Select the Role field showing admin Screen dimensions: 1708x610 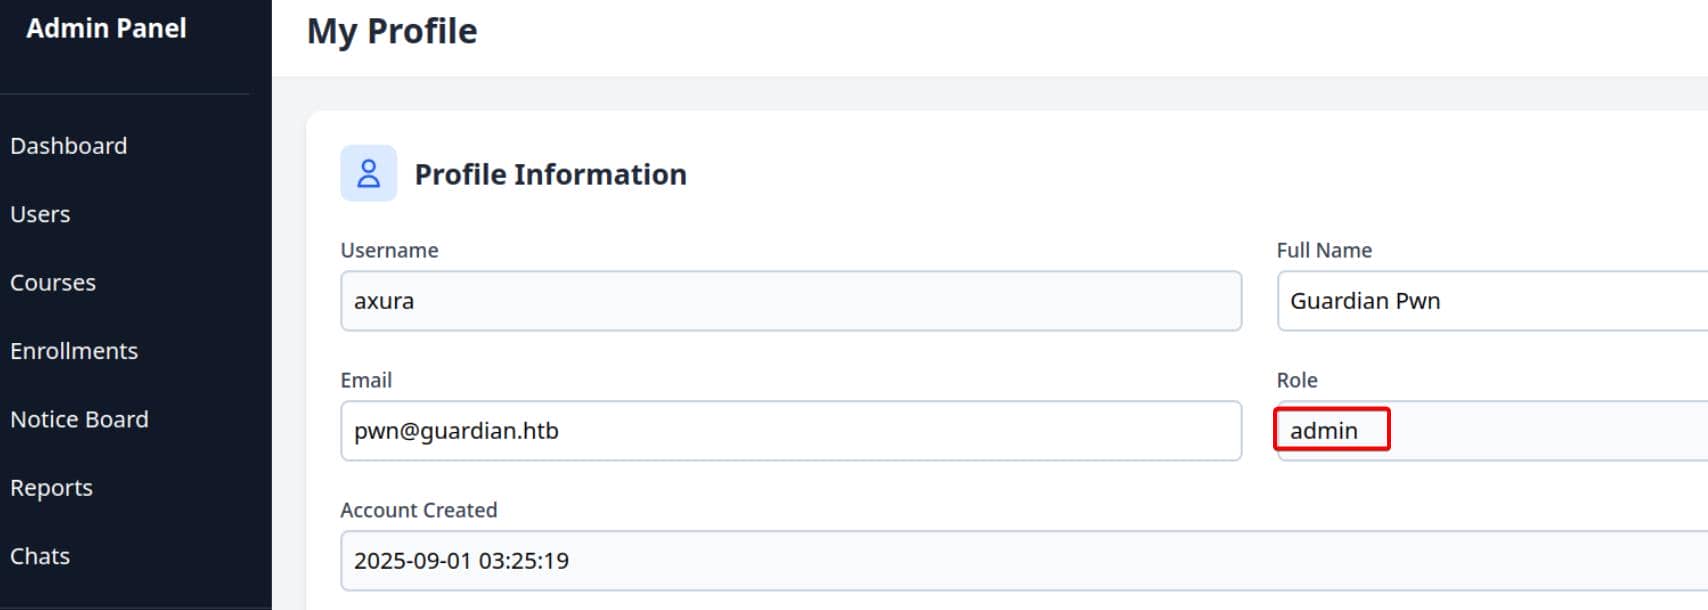coord(1490,431)
